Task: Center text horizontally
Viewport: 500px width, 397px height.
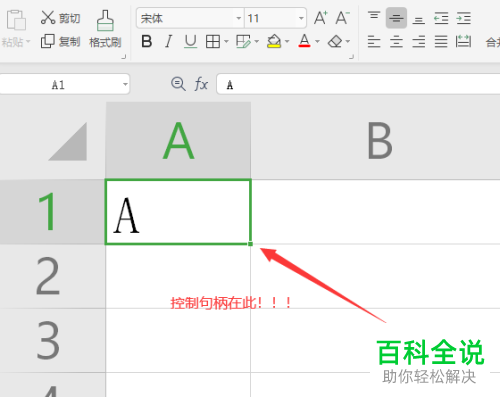Action: pyautogui.click(x=396, y=42)
